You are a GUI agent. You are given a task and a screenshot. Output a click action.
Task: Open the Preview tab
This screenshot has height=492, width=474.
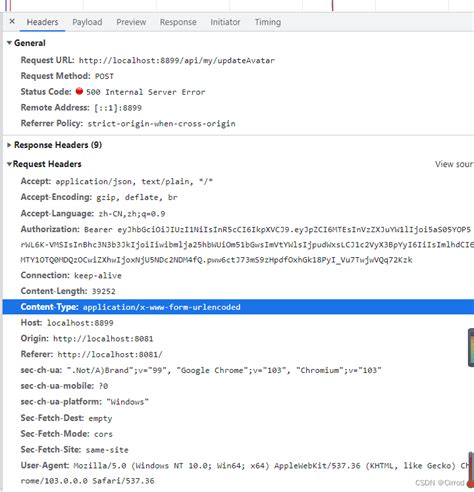point(131,22)
